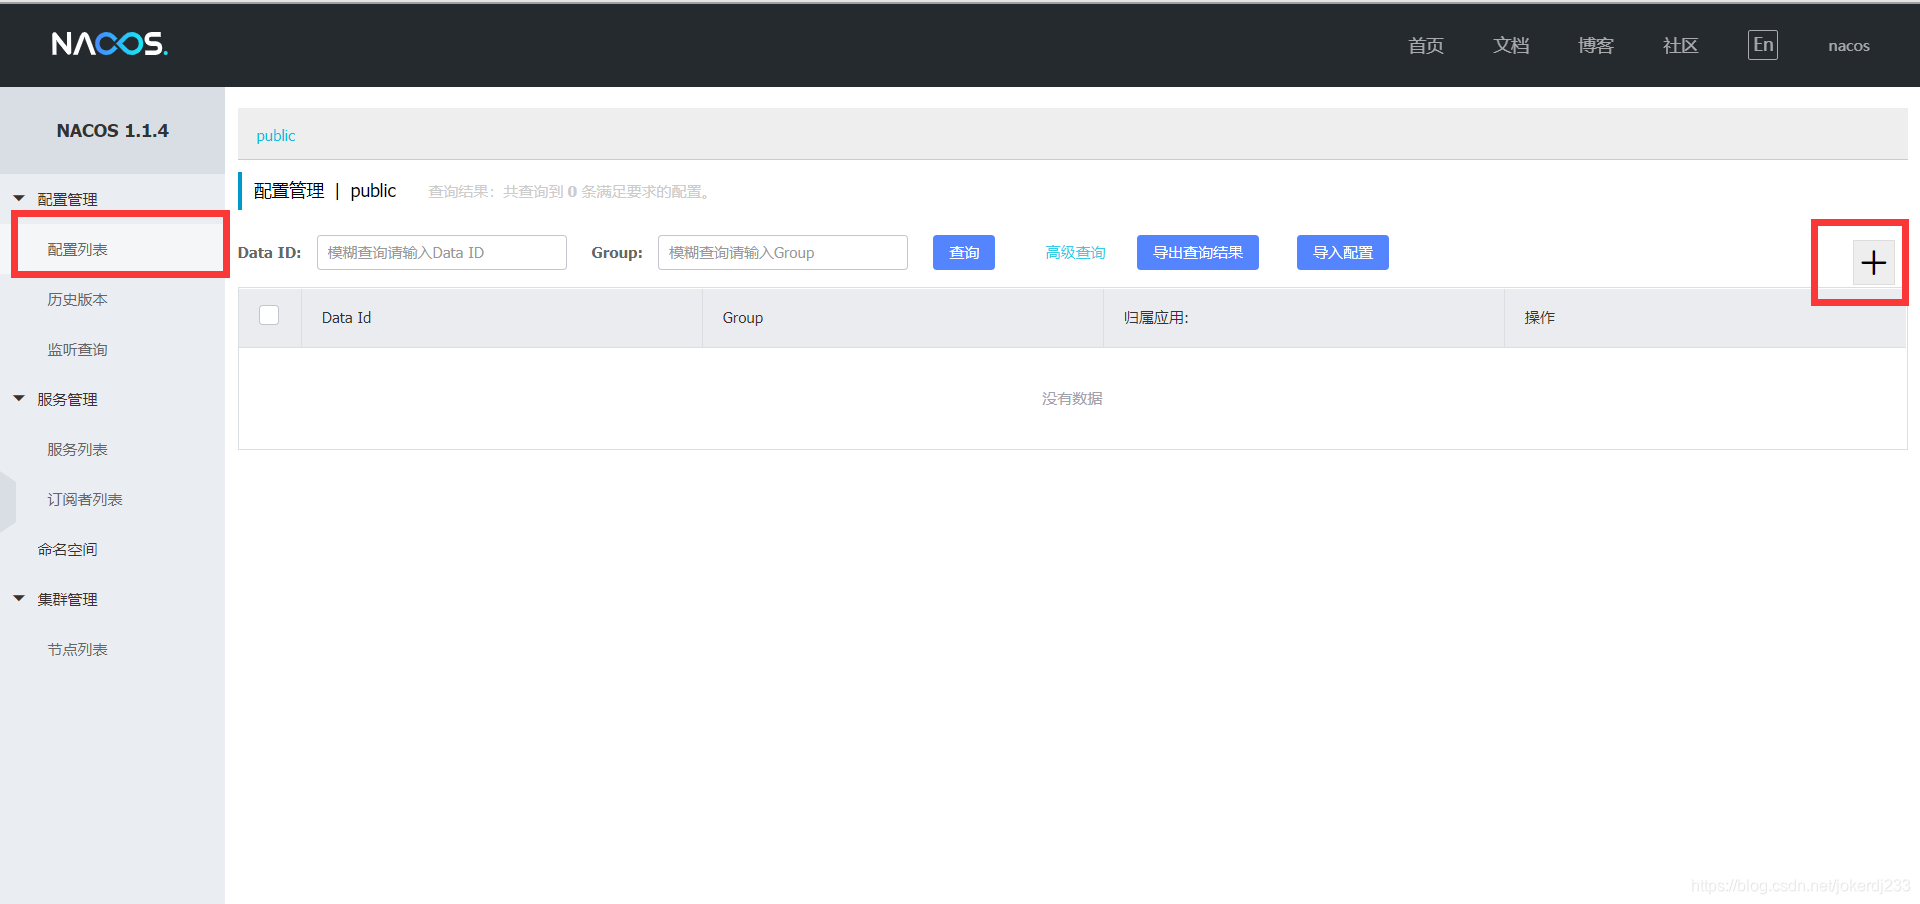Image resolution: width=1920 pixels, height=904 pixels.
Task: Click the 导入配置 button
Action: click(1343, 253)
